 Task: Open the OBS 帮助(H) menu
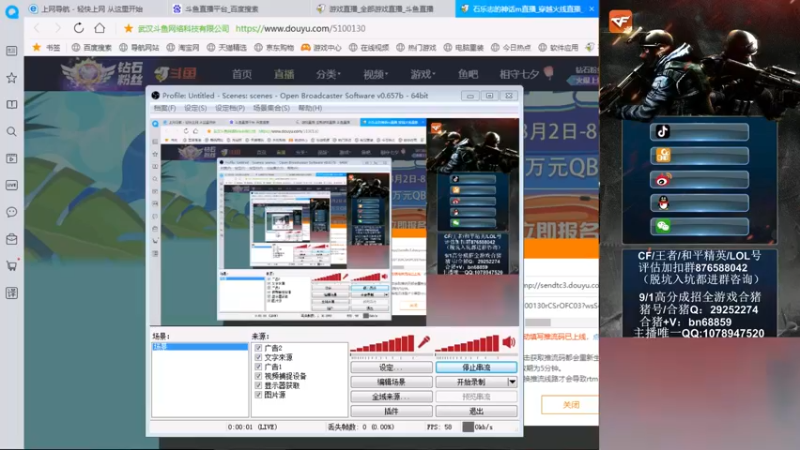click(310, 108)
